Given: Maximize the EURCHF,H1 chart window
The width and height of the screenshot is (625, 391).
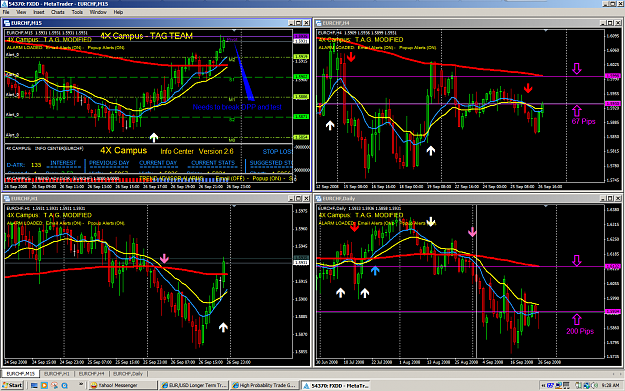Looking at the screenshot, I should click(x=298, y=198).
